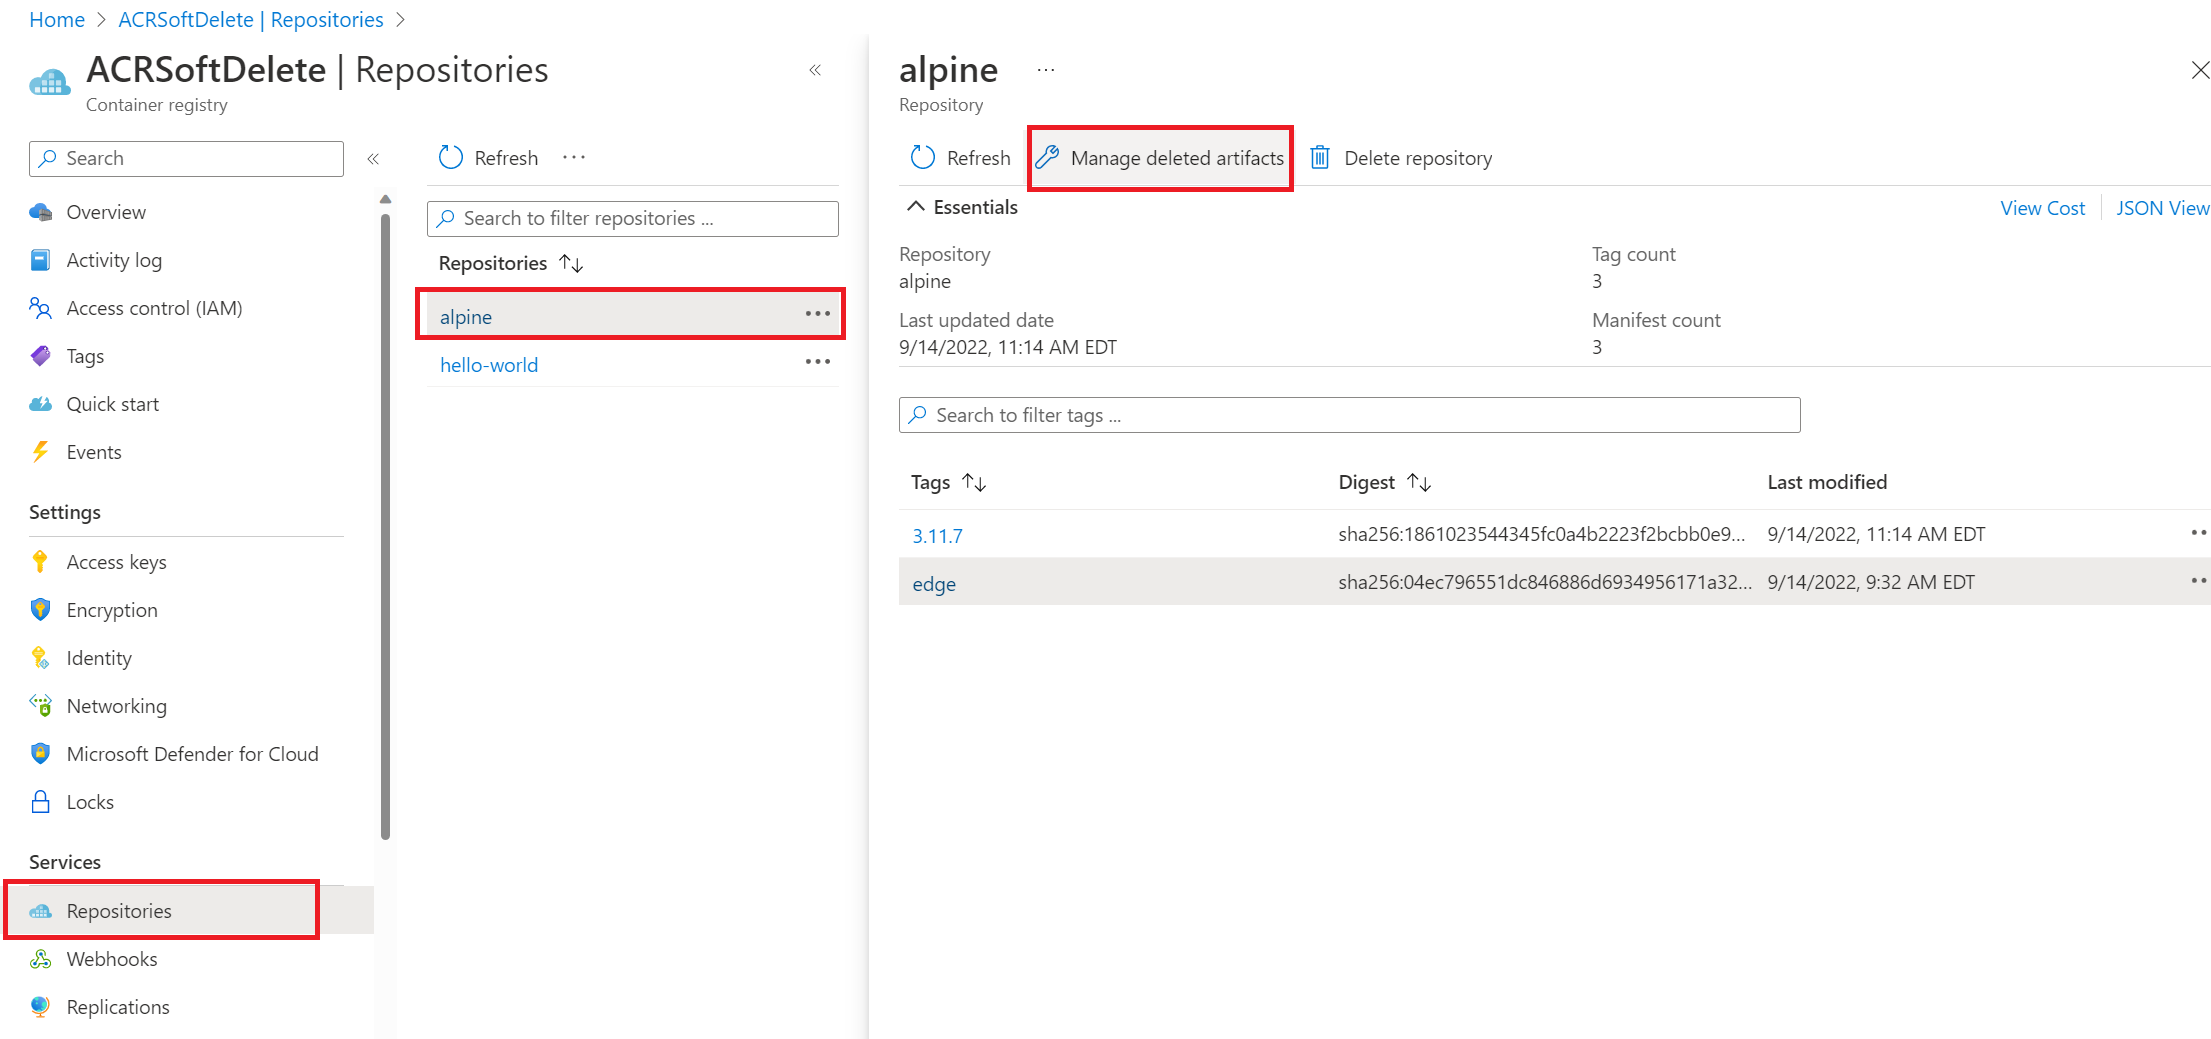Click the Identity key icon

[x=40, y=658]
